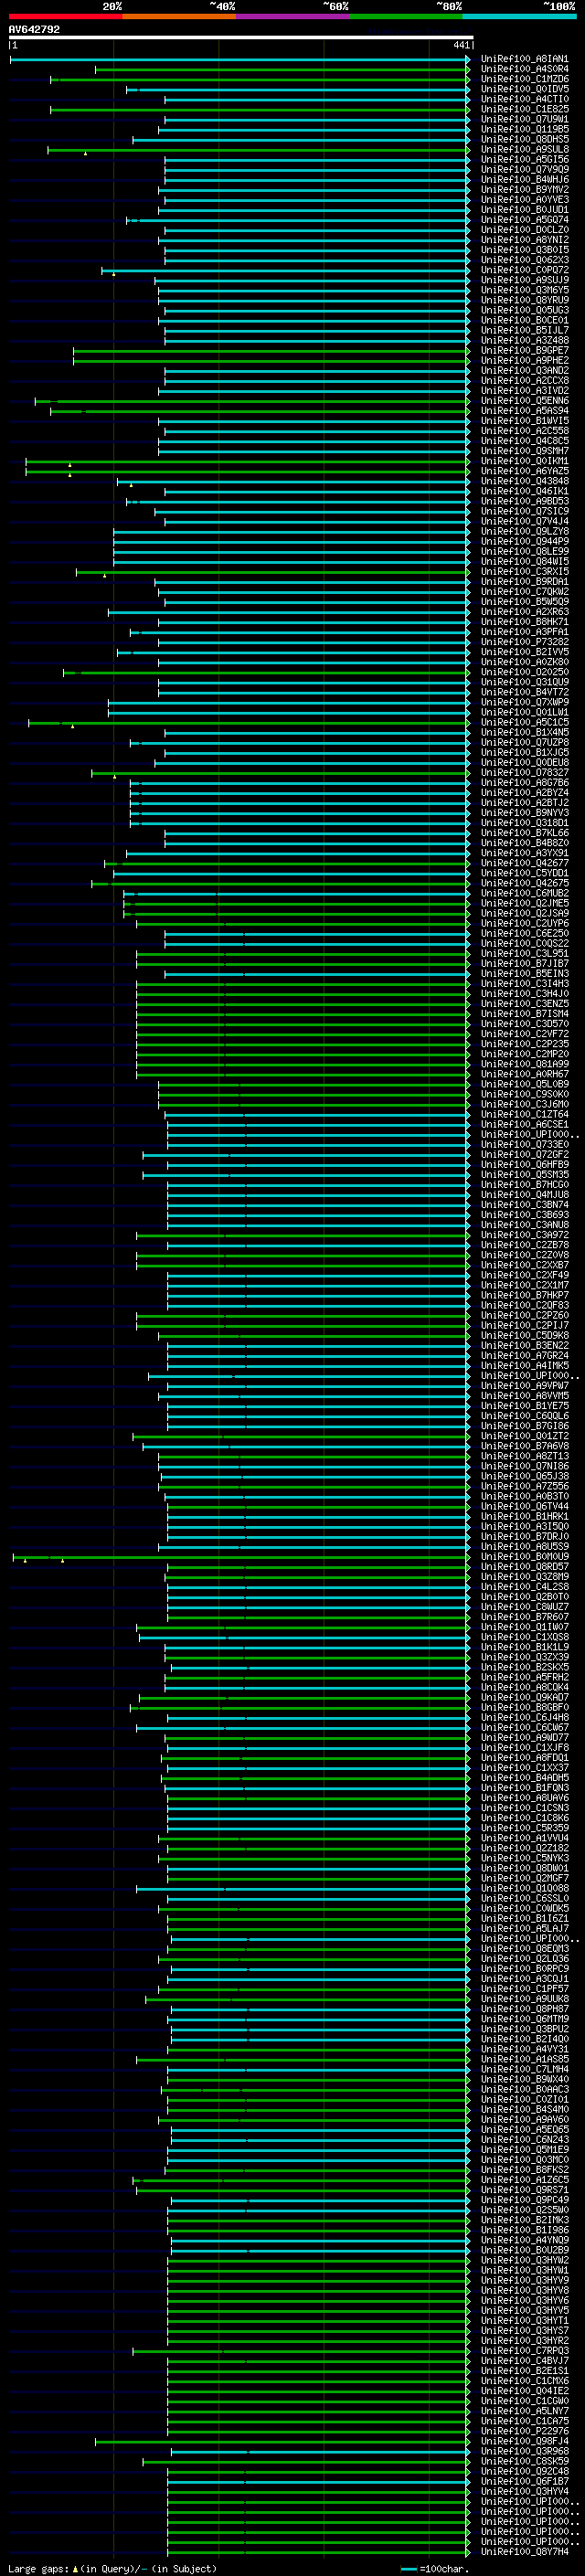Click the UniRef100_Q7SIC9 label

pos(525,511)
